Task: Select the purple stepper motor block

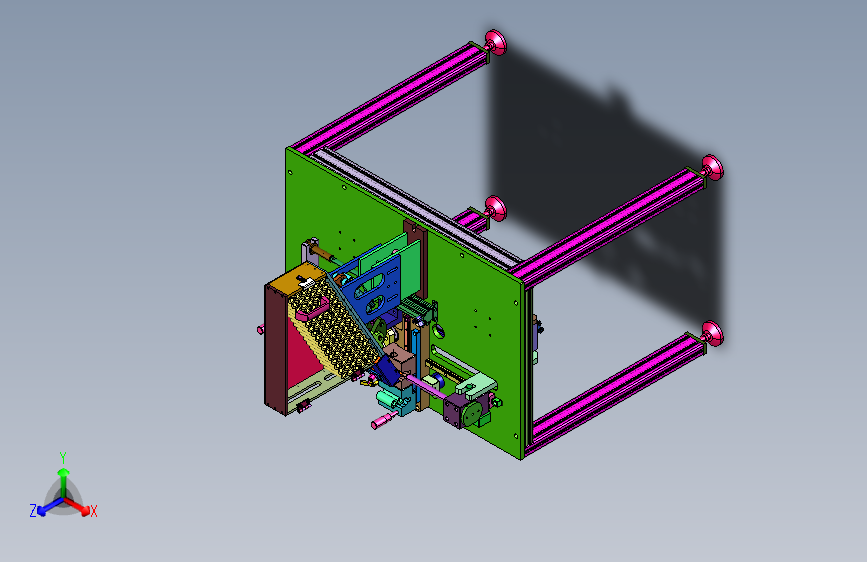Action: [x=455, y=410]
